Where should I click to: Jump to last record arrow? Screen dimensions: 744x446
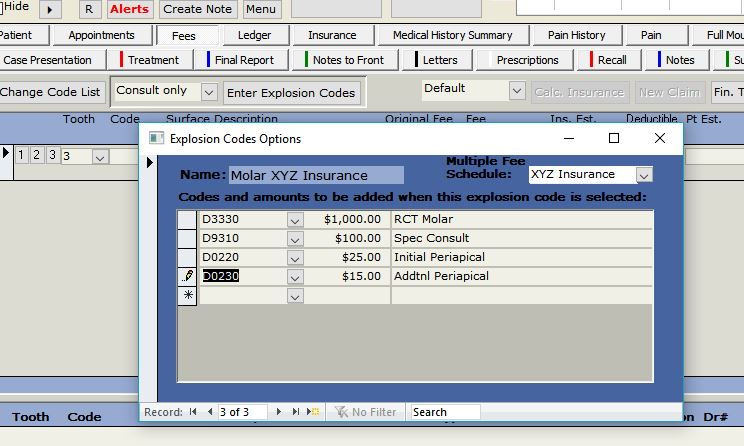tap(296, 412)
